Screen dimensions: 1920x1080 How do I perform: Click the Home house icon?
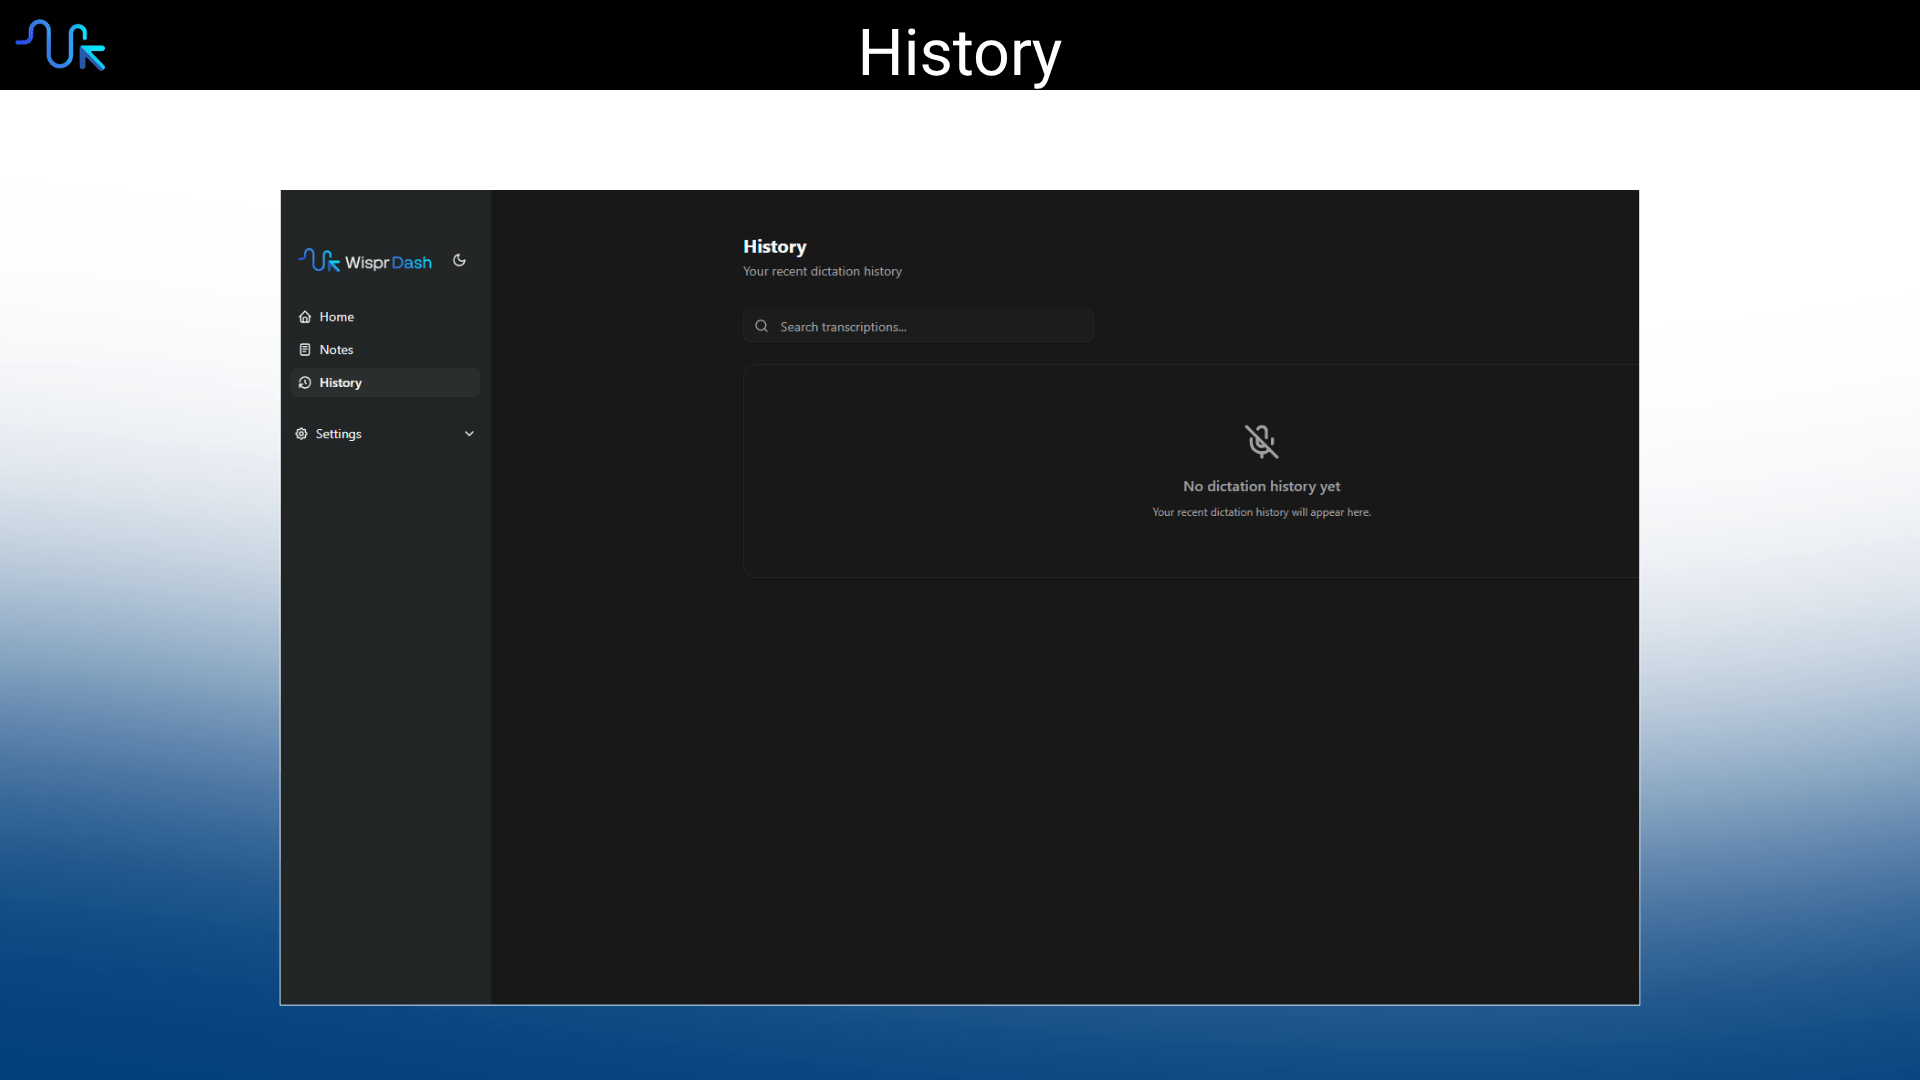(305, 317)
